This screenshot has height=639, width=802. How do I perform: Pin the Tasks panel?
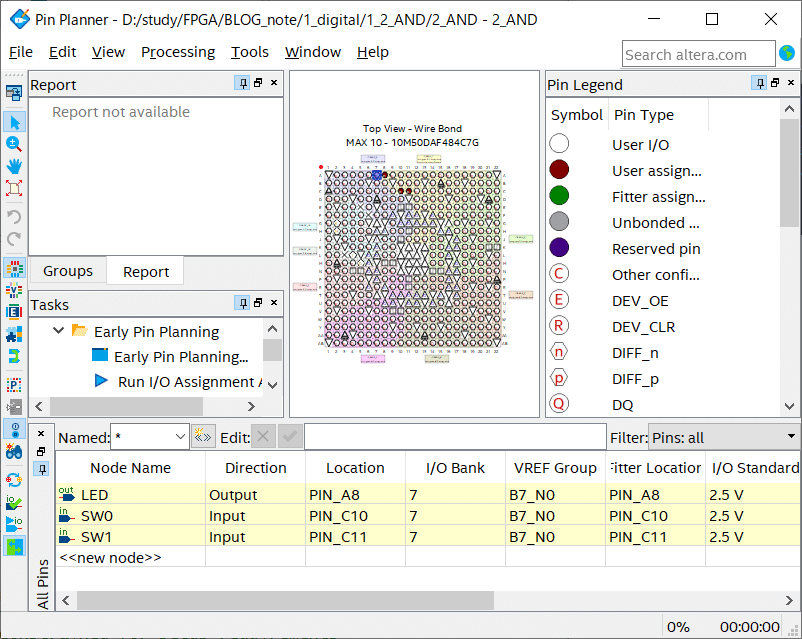point(242,303)
